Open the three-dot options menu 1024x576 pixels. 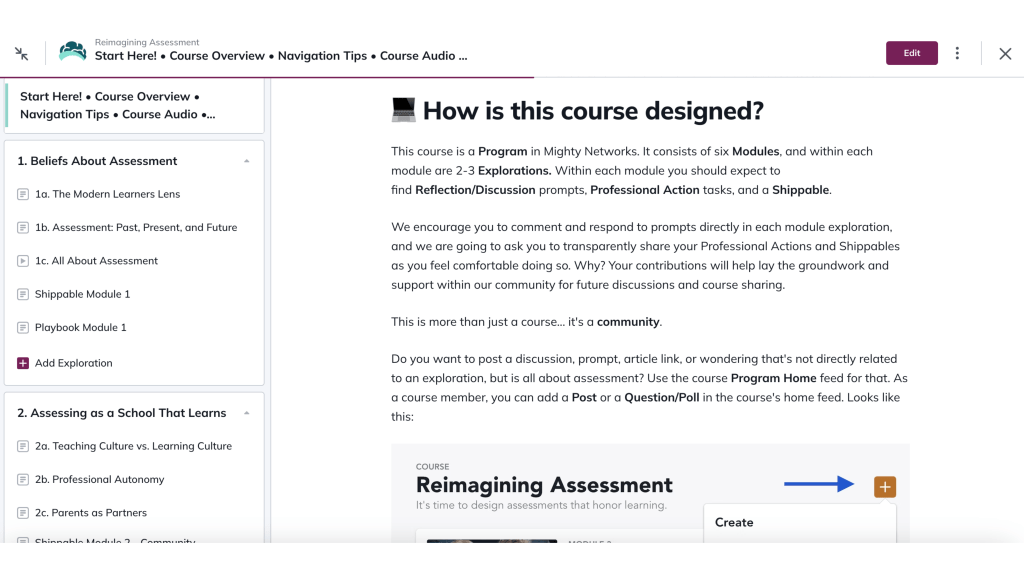pyautogui.click(x=959, y=53)
